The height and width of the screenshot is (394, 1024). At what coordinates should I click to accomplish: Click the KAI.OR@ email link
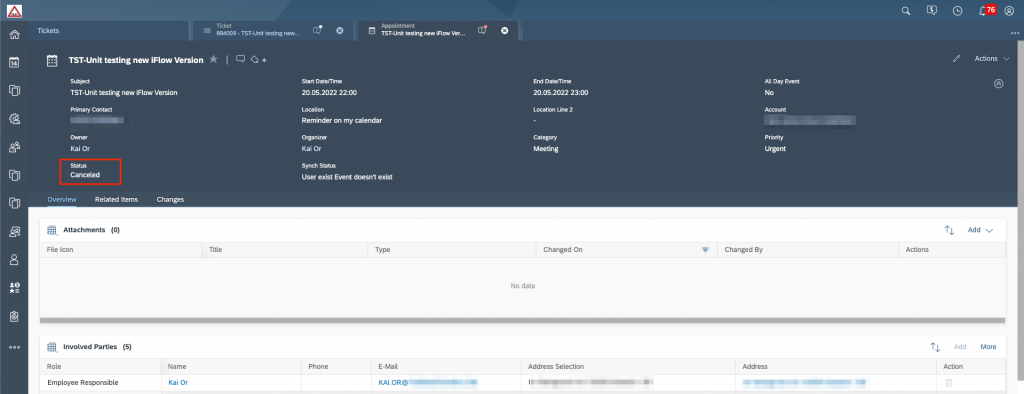pyautogui.click(x=428, y=382)
